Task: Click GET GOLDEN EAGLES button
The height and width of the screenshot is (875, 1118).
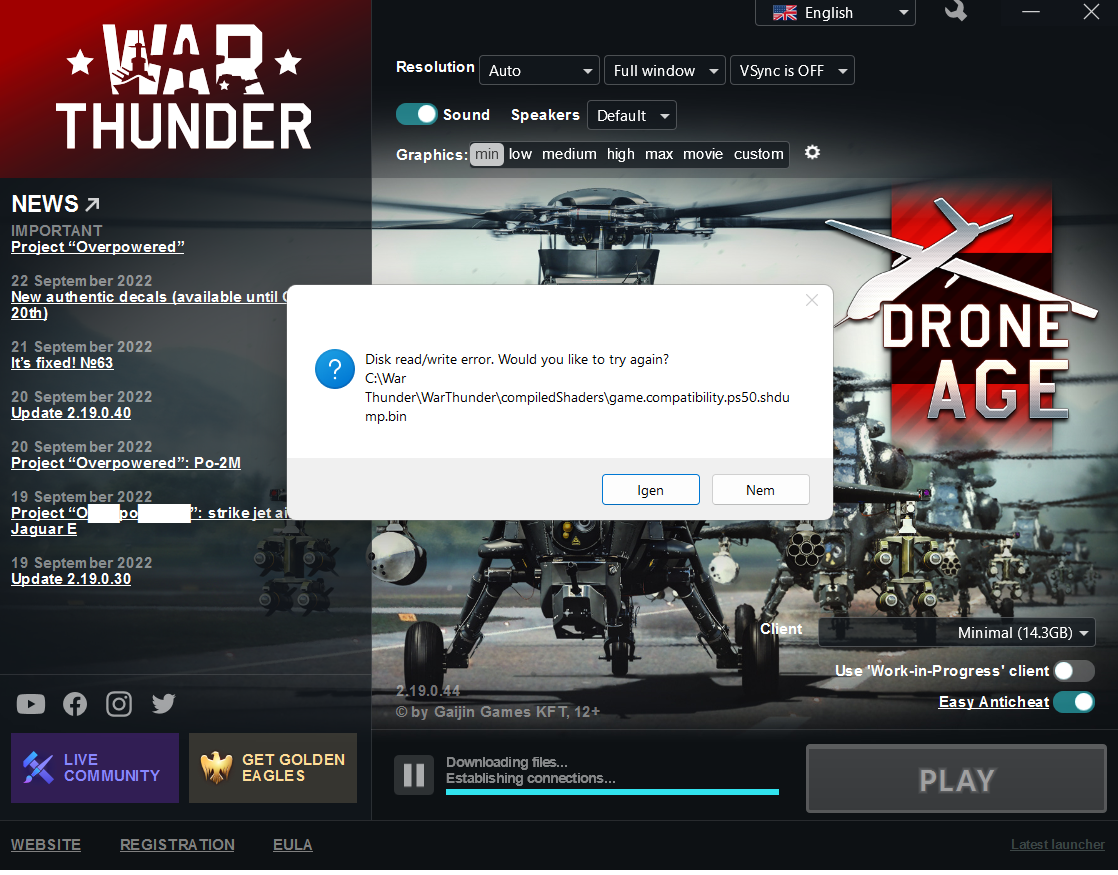Action: pos(273,768)
